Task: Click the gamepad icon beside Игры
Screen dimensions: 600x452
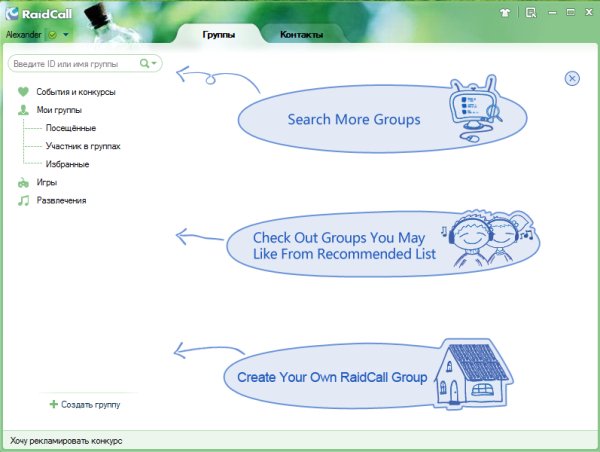Action: (23, 183)
